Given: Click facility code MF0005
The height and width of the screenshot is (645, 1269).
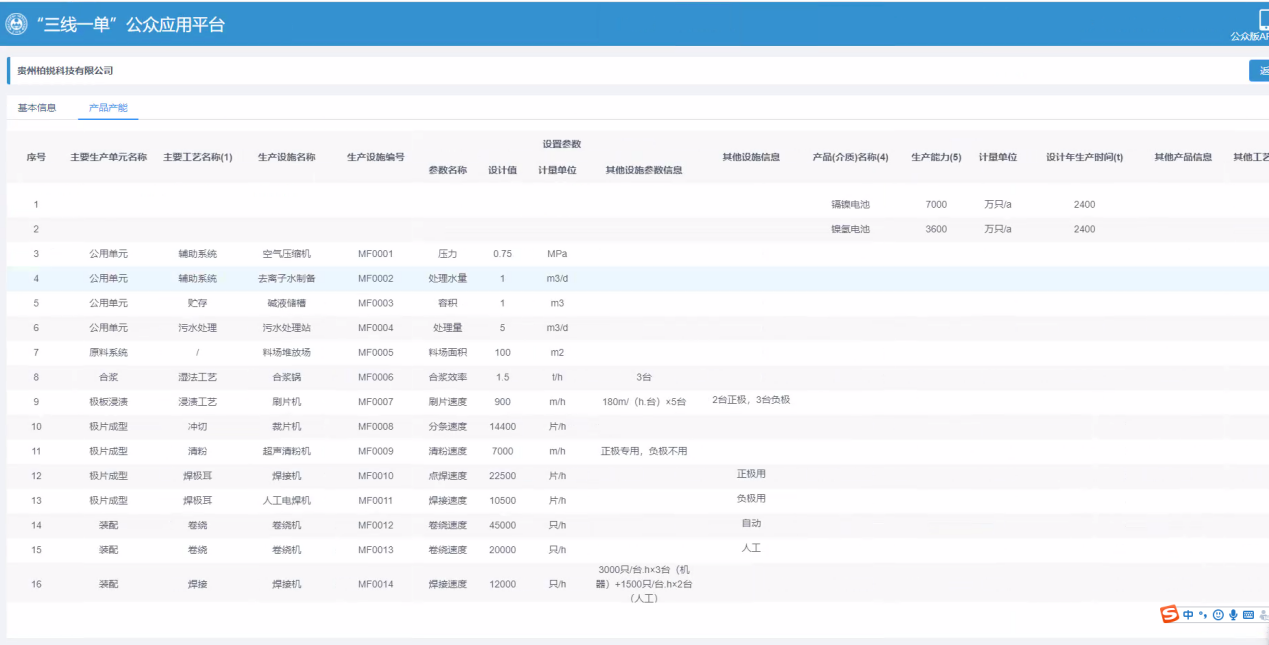Looking at the screenshot, I should tap(376, 352).
